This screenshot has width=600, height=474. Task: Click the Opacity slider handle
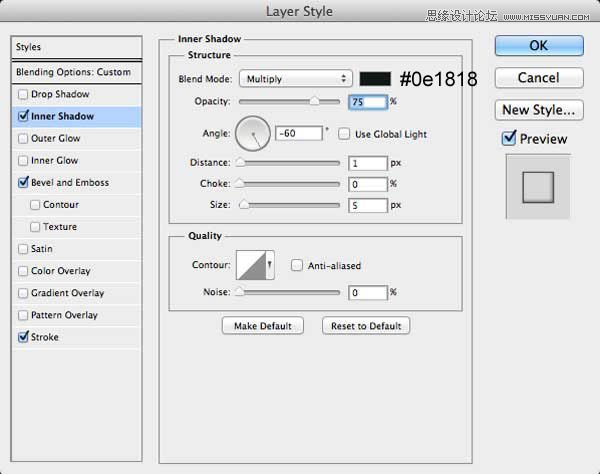click(314, 101)
